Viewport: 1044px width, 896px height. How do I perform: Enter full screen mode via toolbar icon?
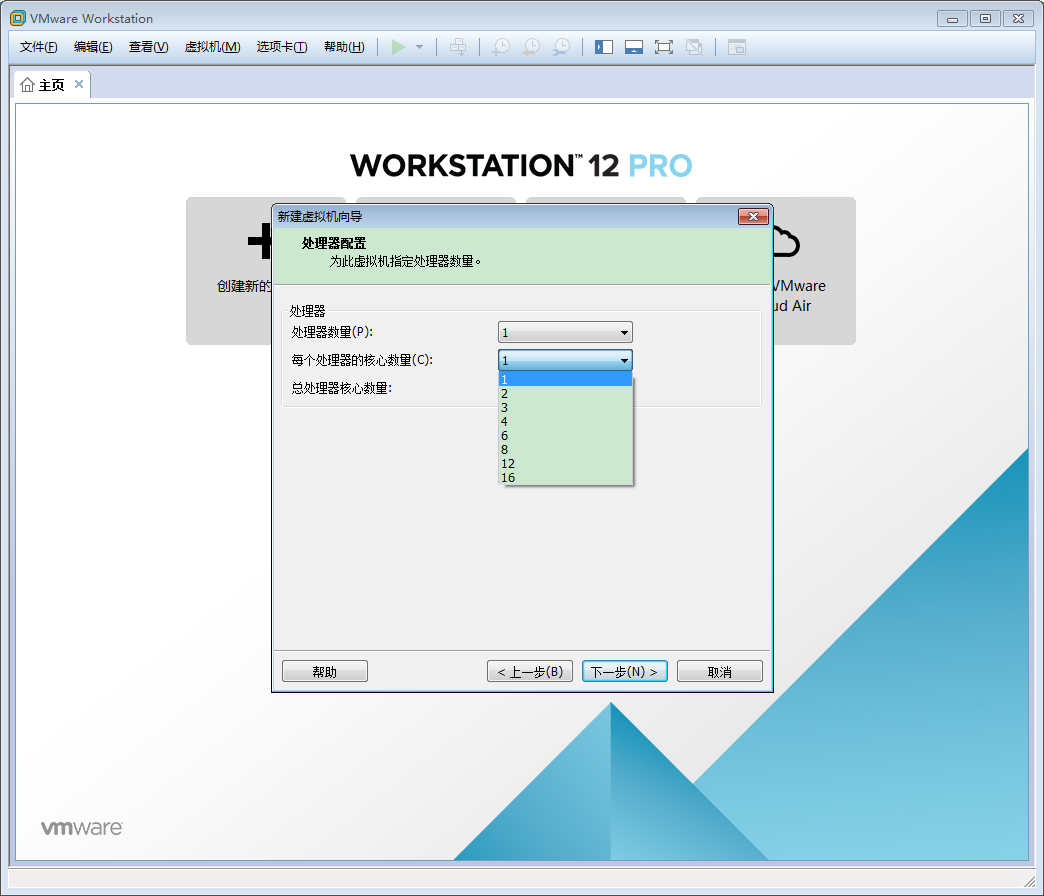coord(664,47)
